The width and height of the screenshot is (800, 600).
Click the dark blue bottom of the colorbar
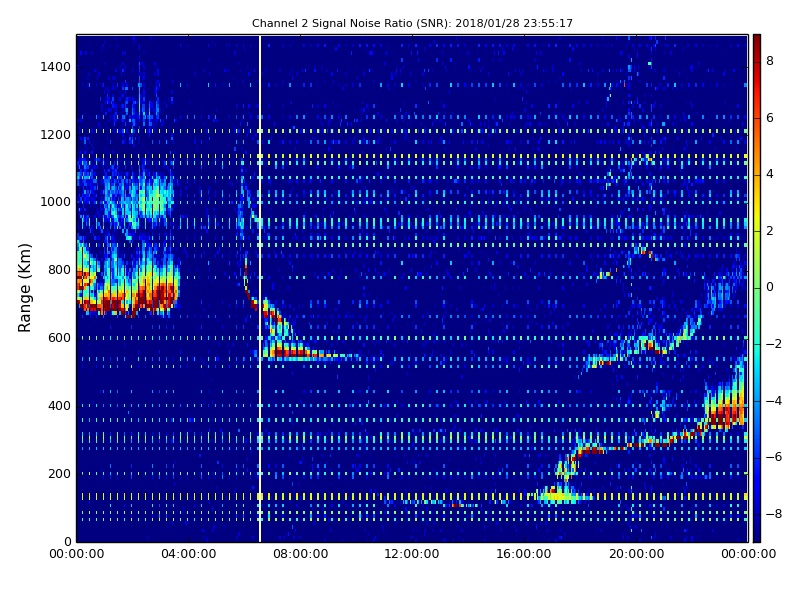tap(757, 531)
